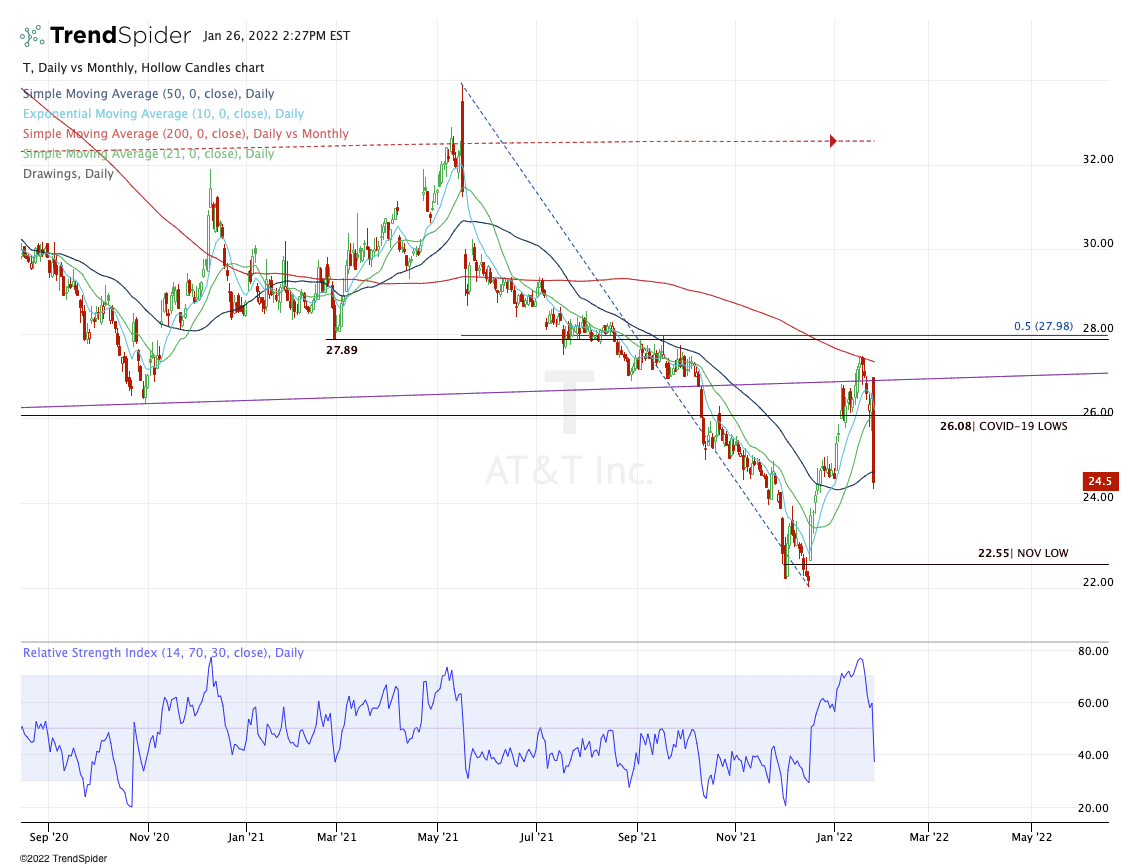Screen dimensions: 1139x868
Task: Click the timestamp Jan 26, 2022 2:27PM EST
Action: pyautogui.click(x=277, y=36)
